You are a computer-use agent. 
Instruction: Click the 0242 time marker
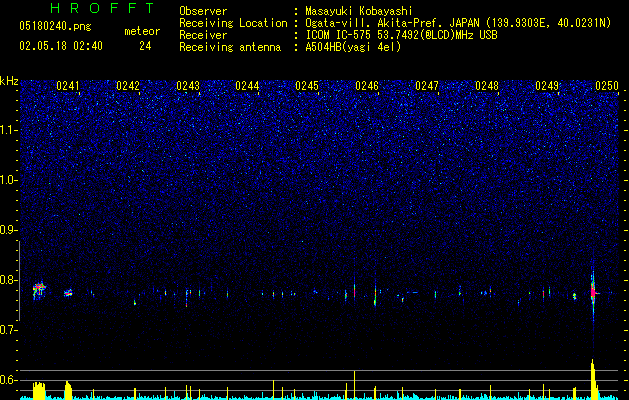coord(128,86)
